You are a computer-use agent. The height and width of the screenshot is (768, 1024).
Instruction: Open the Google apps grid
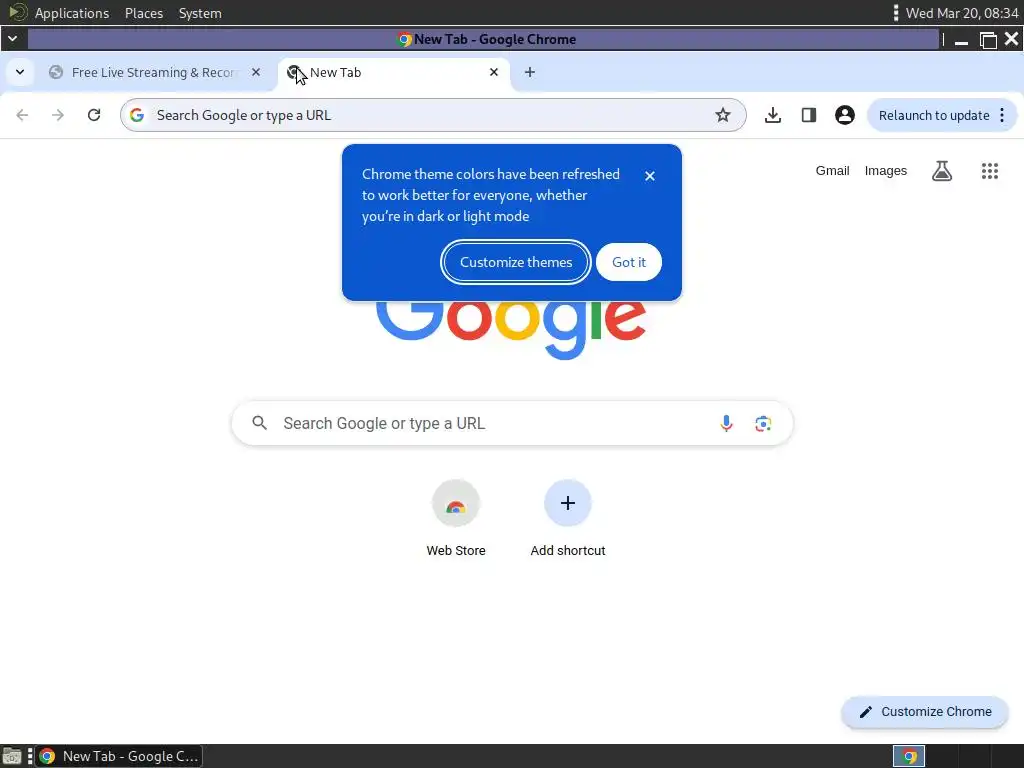pyautogui.click(x=989, y=171)
